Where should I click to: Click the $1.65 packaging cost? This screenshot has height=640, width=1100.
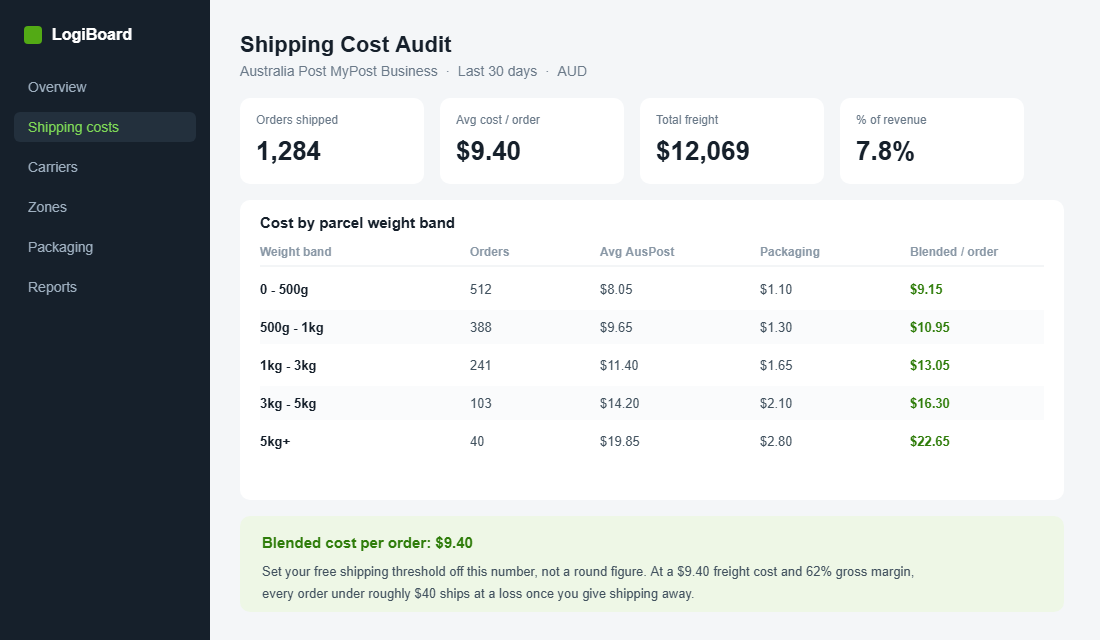click(776, 365)
